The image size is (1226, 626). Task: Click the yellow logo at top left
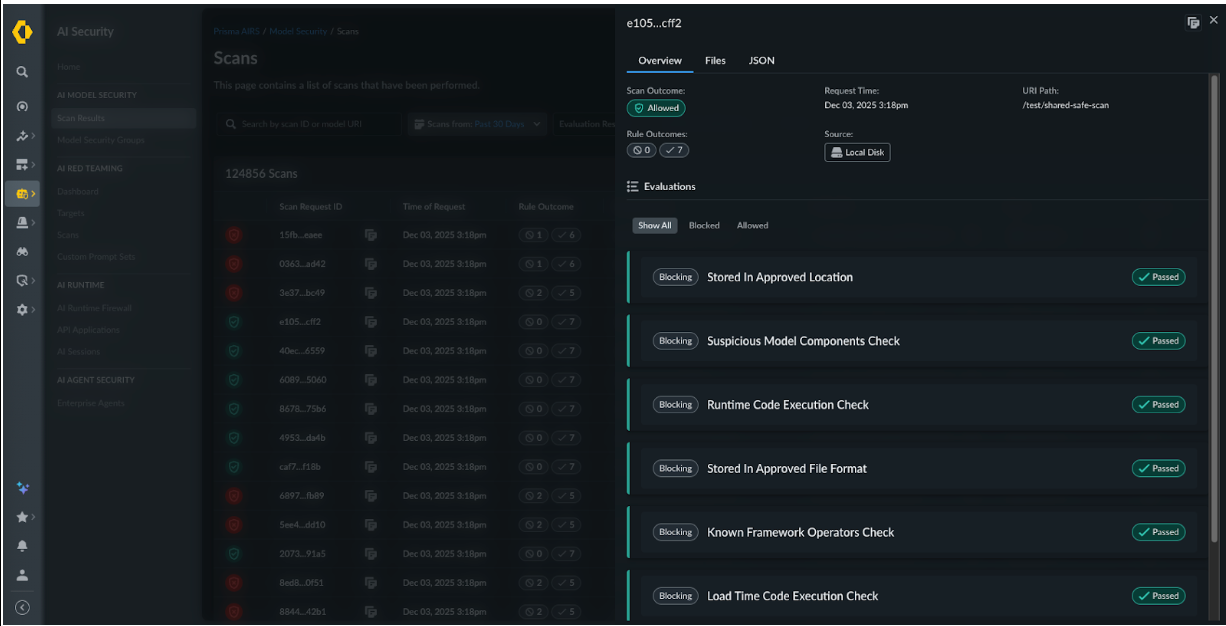(22, 32)
